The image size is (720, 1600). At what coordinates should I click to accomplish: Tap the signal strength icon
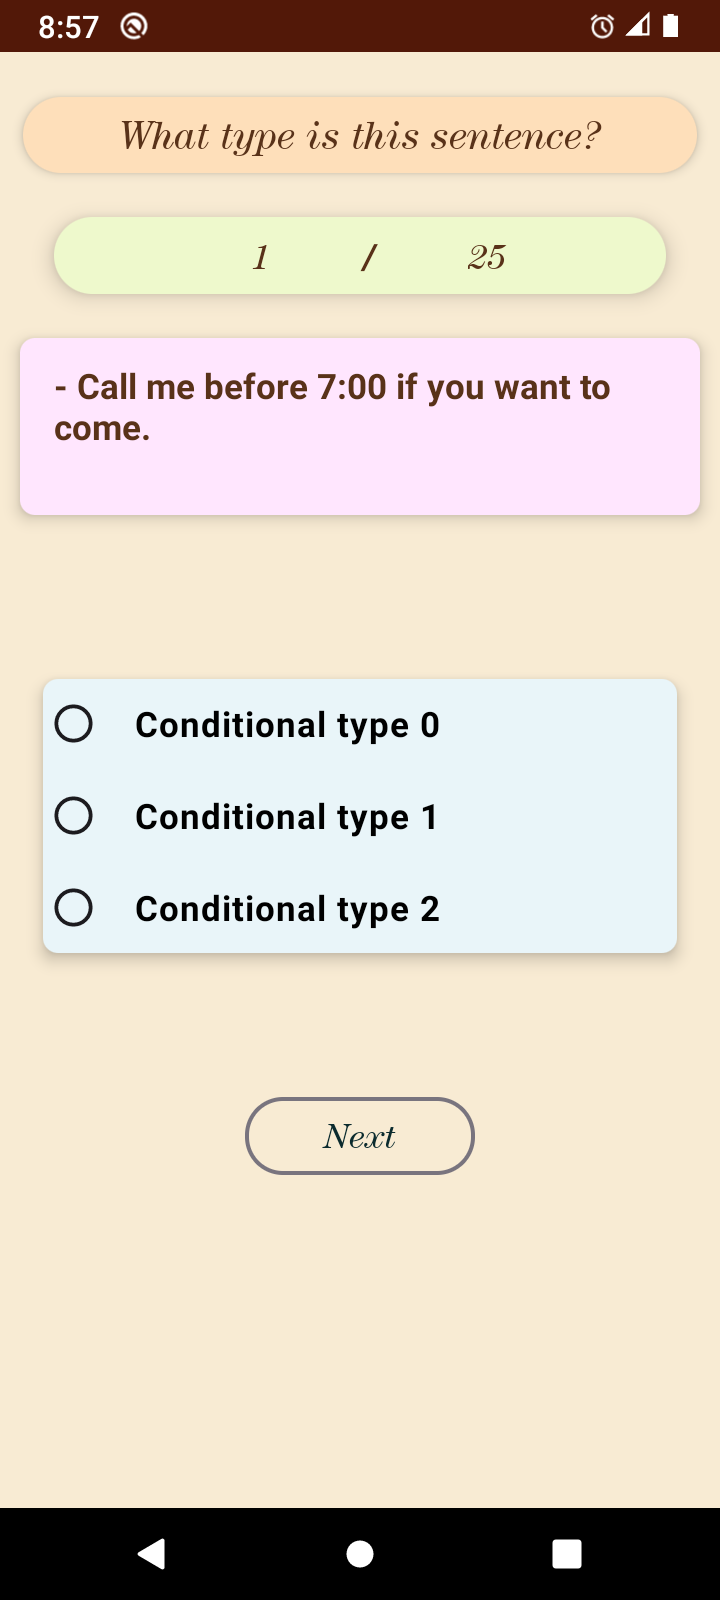pos(638,26)
